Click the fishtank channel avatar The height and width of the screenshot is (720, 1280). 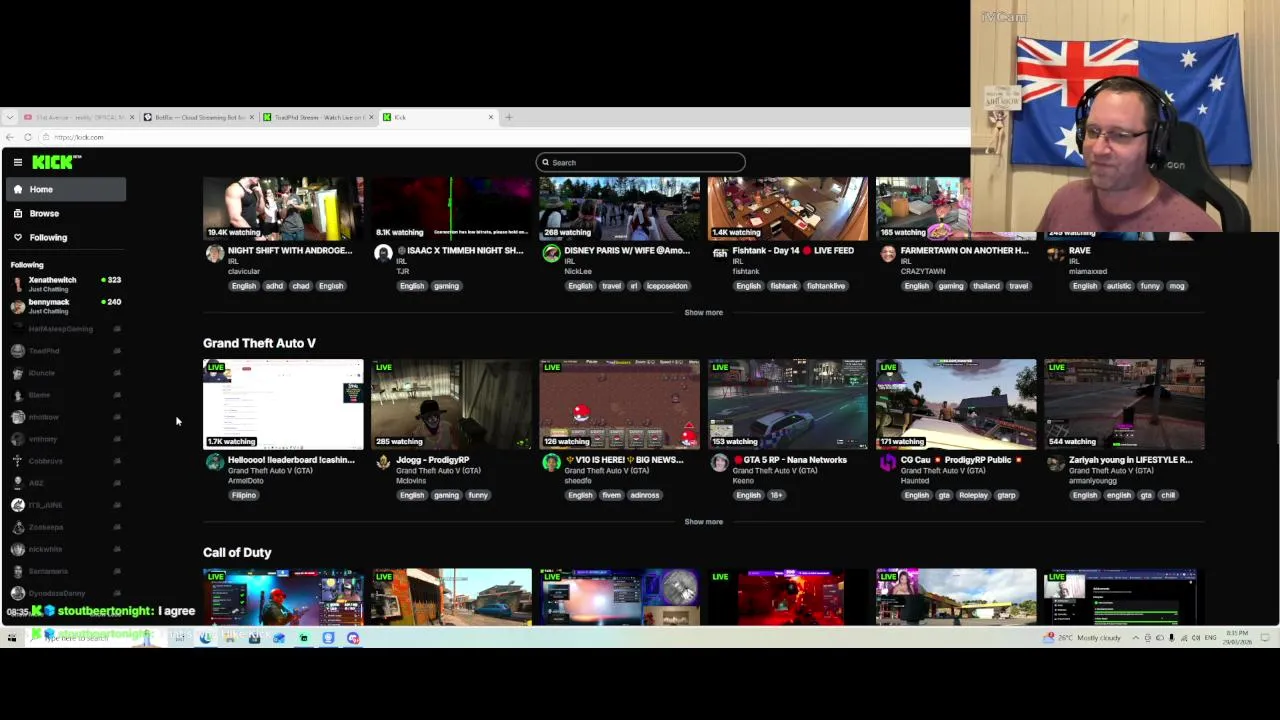point(719,254)
